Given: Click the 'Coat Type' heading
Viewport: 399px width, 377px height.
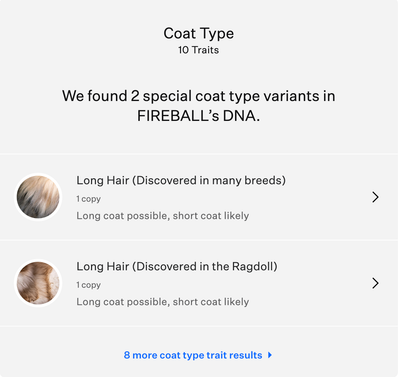Looking at the screenshot, I should [x=199, y=33].
